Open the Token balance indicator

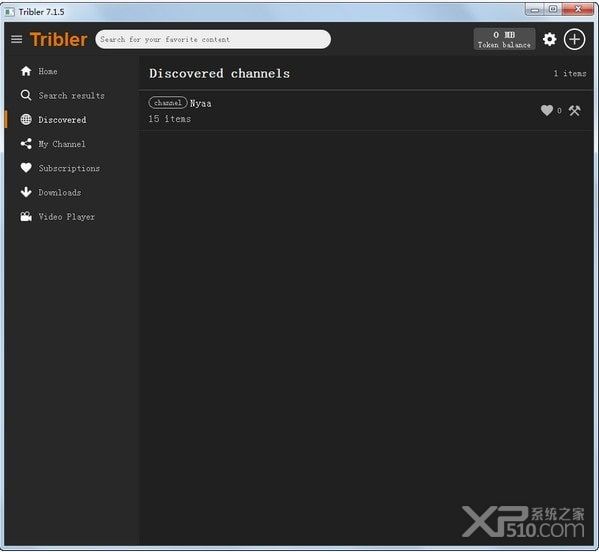click(504, 39)
